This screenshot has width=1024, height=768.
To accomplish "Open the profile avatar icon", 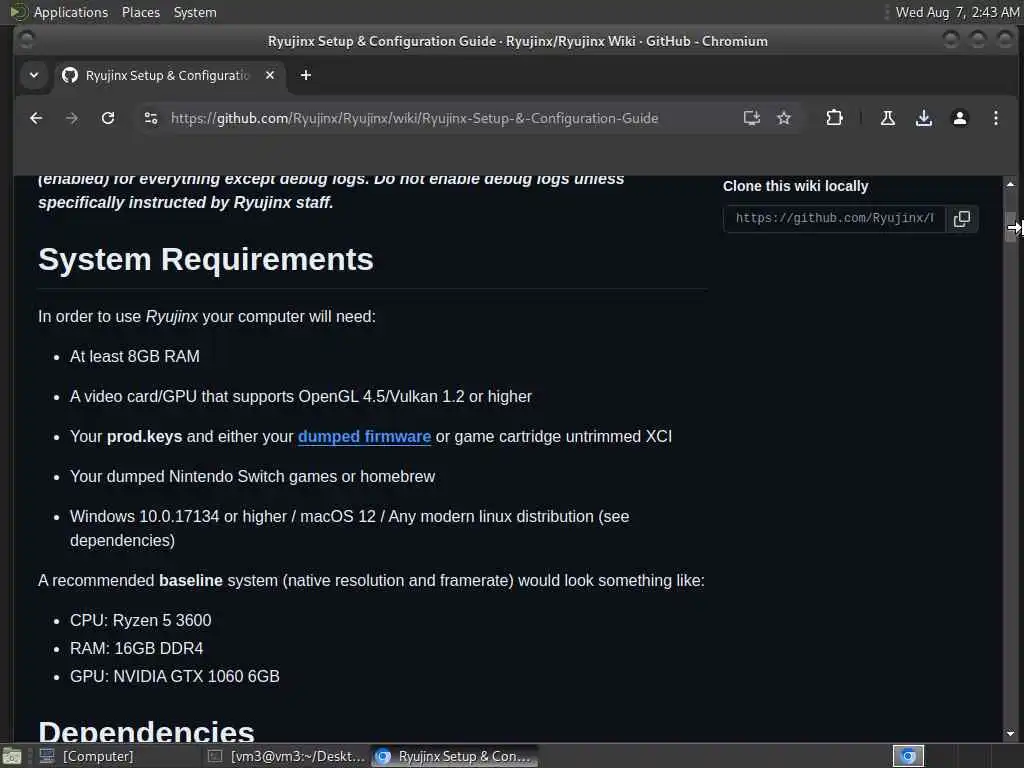I will point(959,118).
